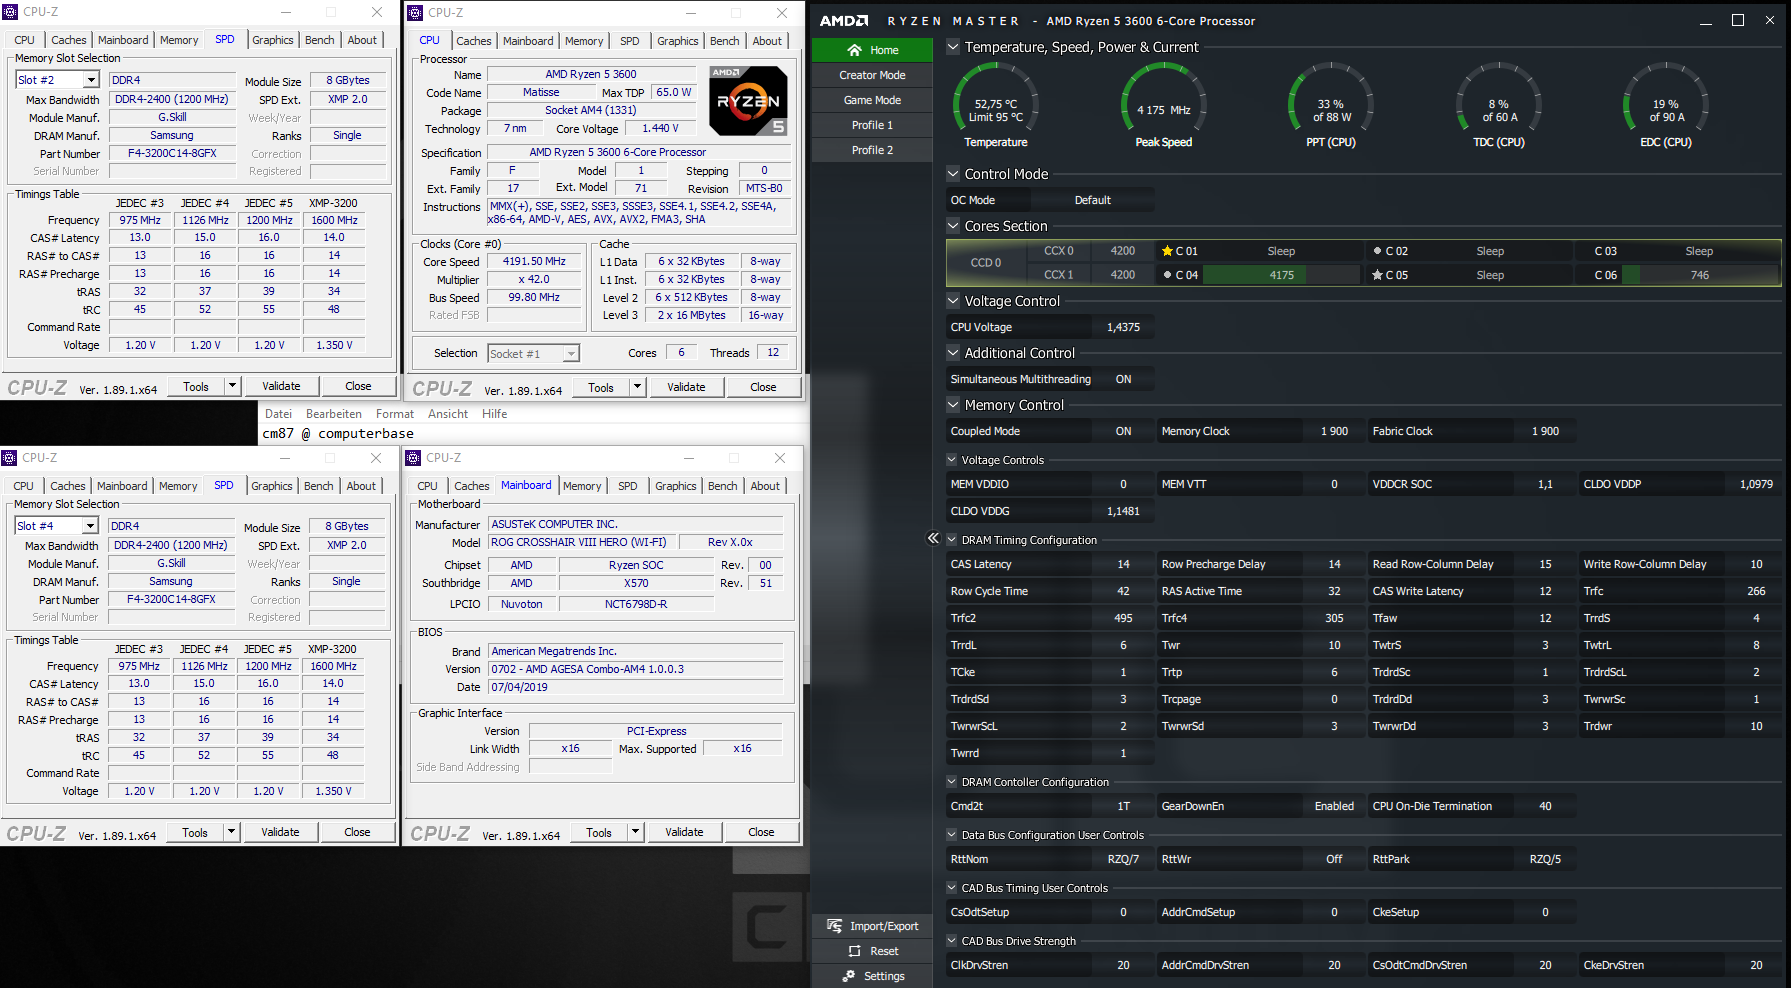1791x988 pixels.
Task: Click CPU Voltage value 1,4375
Action: (x=1123, y=327)
